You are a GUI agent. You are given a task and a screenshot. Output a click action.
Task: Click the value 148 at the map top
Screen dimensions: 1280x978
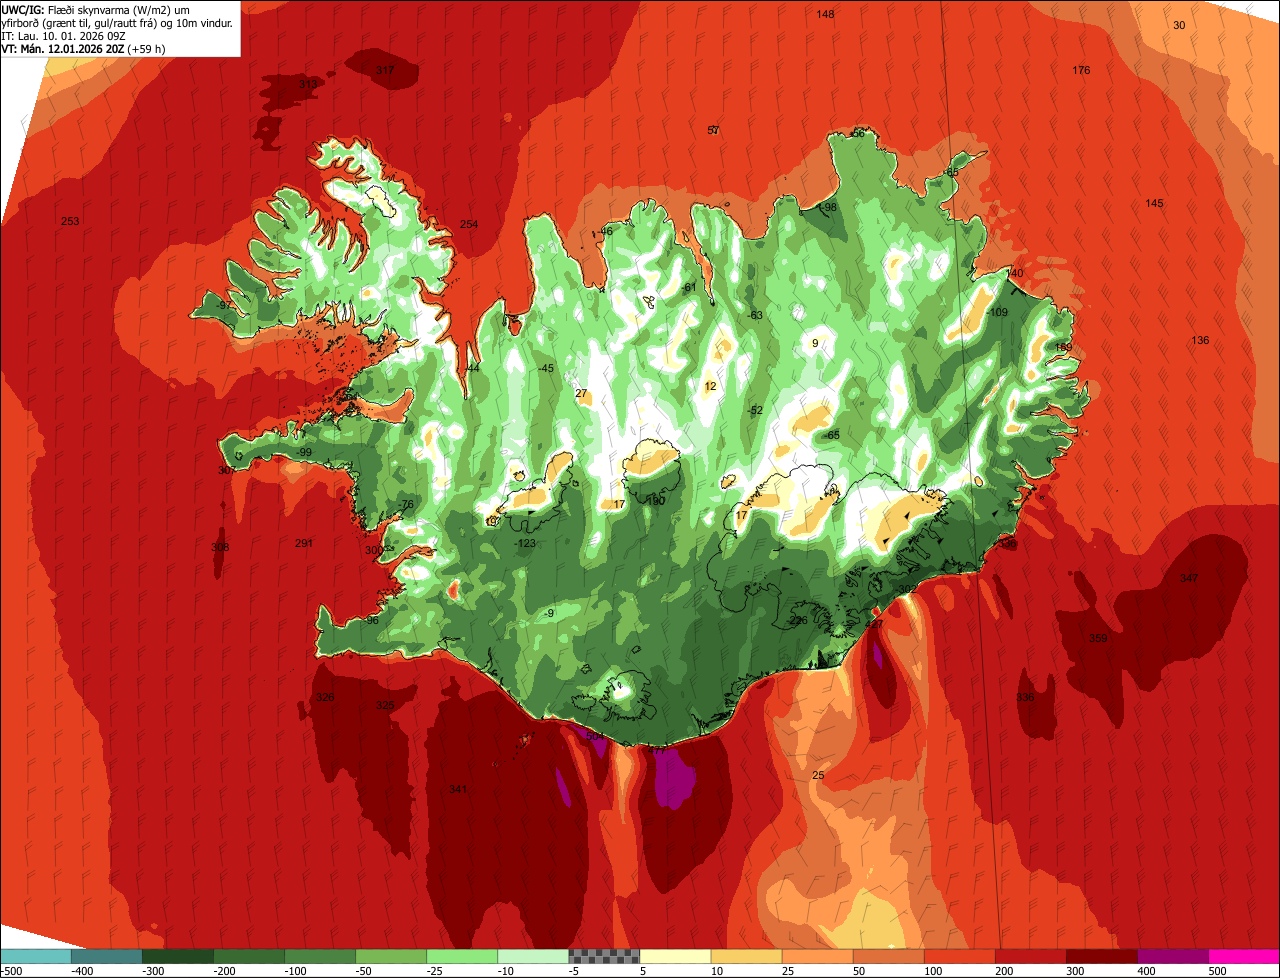pyautogui.click(x=825, y=14)
